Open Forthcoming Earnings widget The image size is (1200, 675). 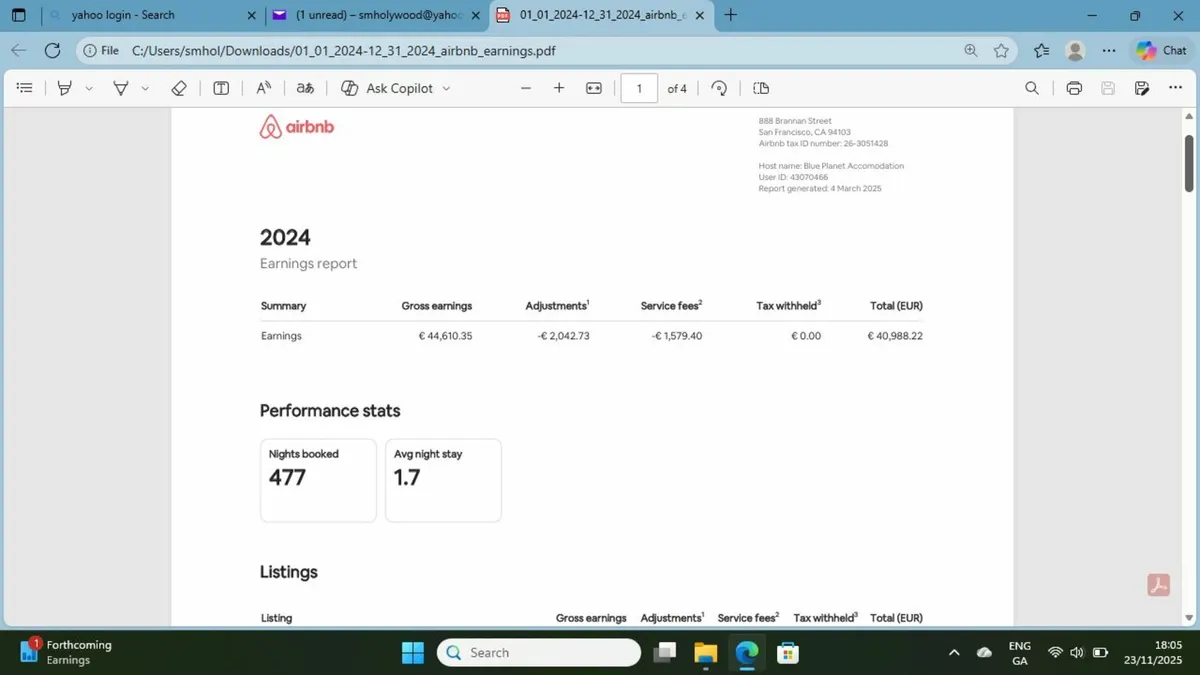pyautogui.click(x=66, y=652)
